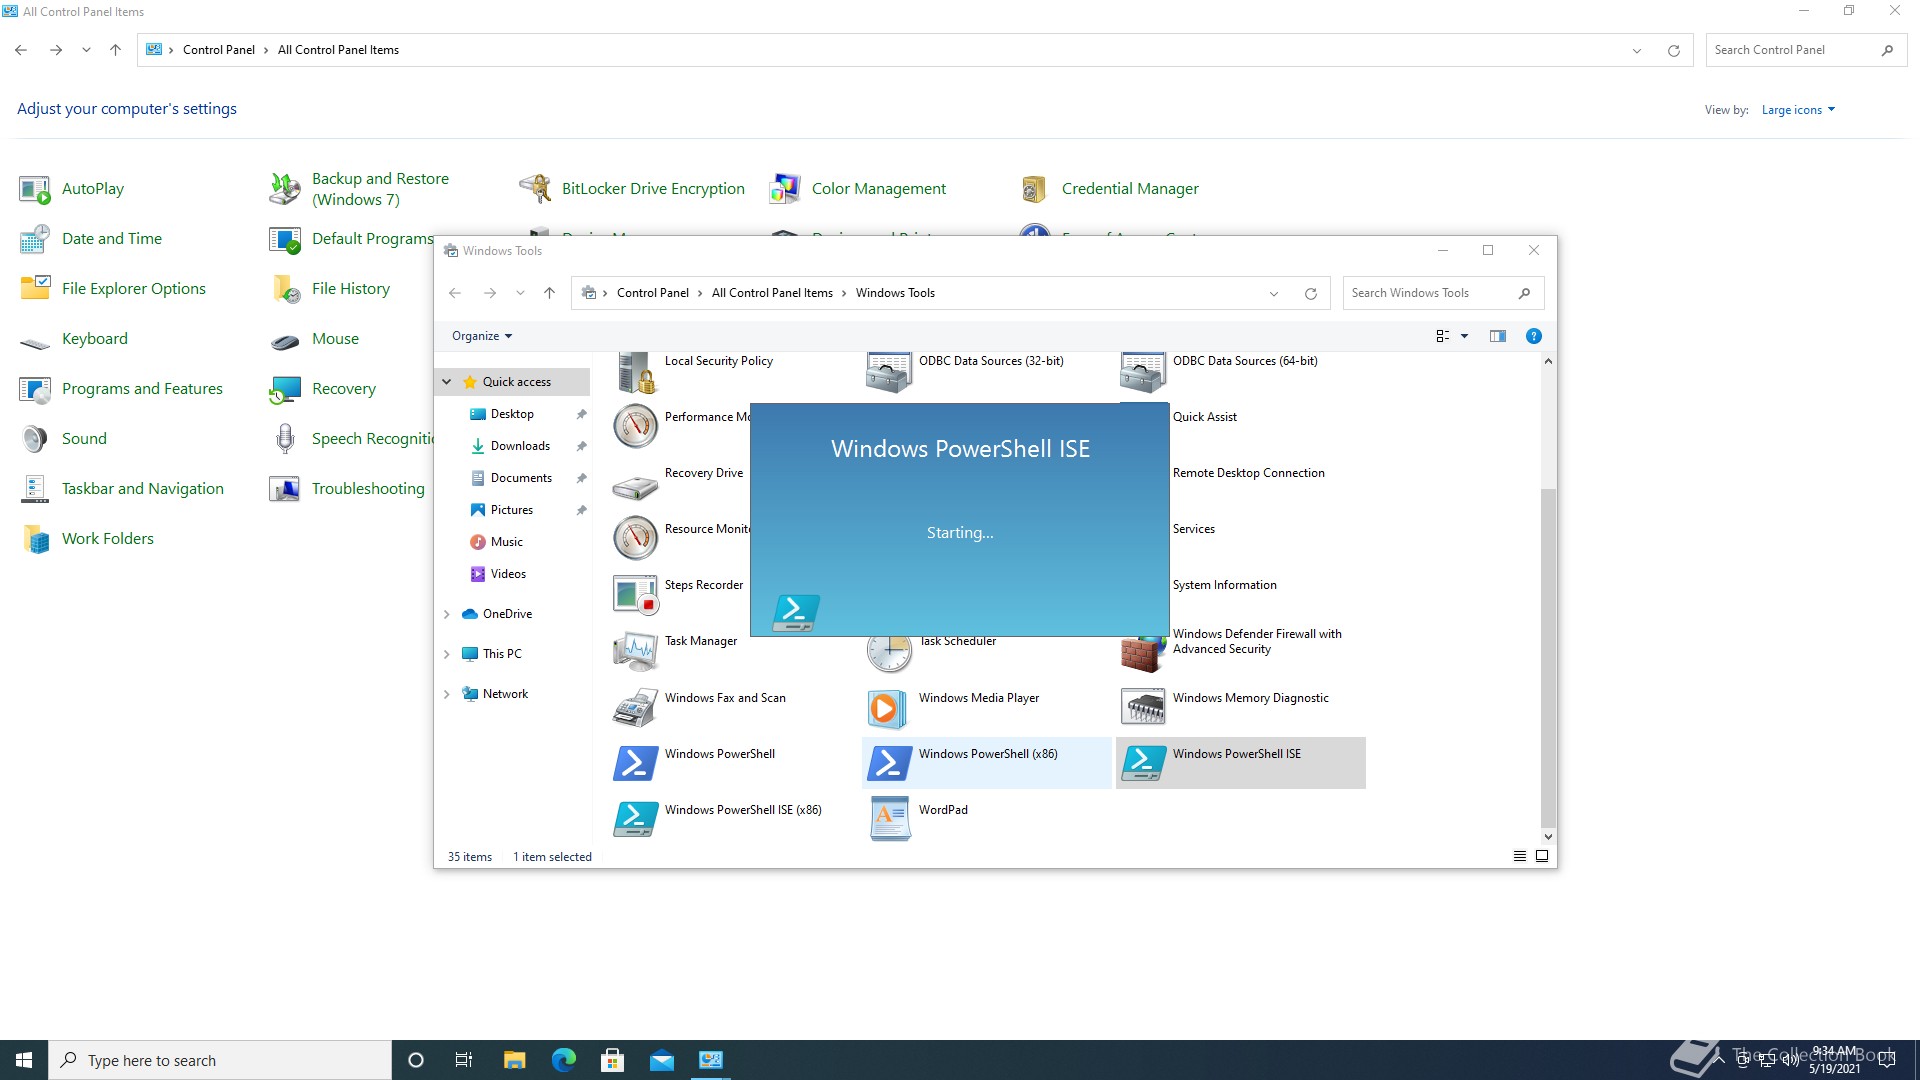Expand the OneDrive tree node
This screenshot has height=1080, width=1920.
[447, 614]
